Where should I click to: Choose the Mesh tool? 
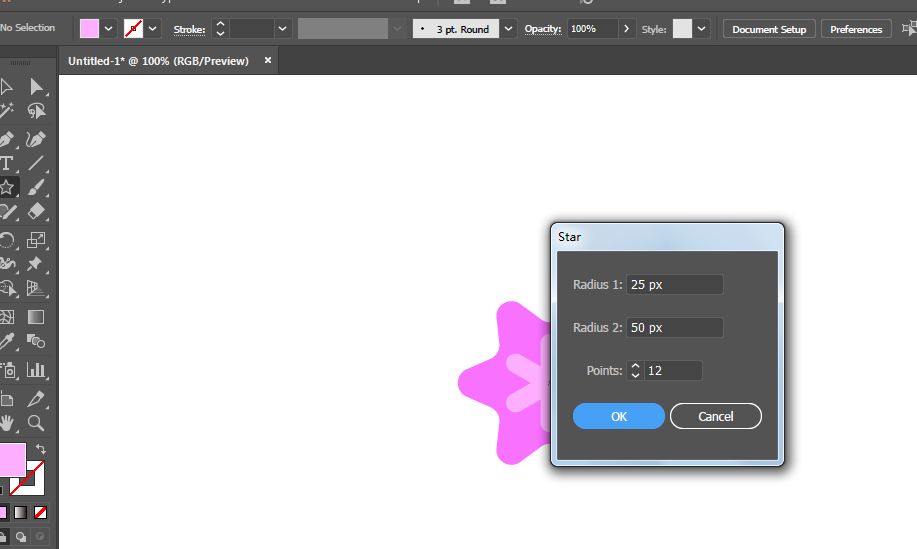(x=6, y=317)
